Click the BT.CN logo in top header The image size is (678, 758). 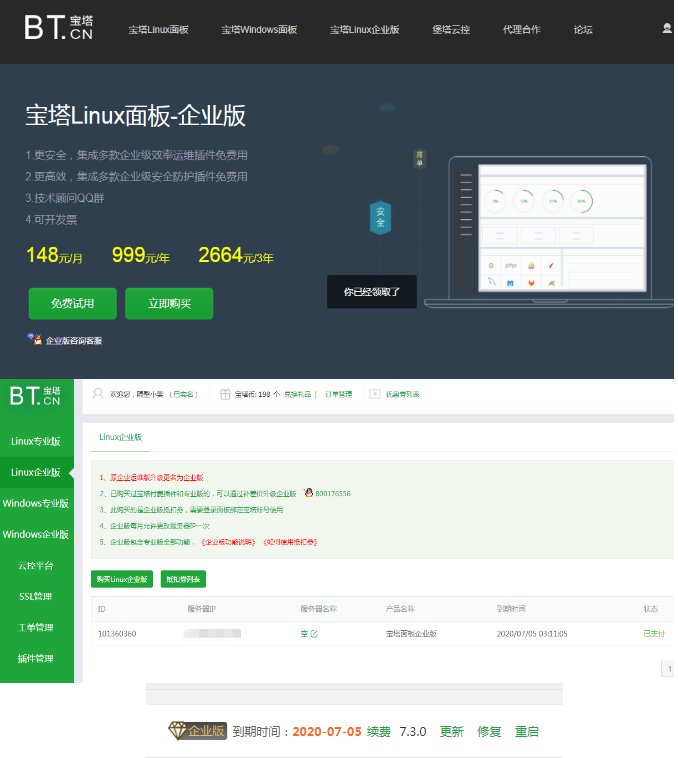[58, 27]
